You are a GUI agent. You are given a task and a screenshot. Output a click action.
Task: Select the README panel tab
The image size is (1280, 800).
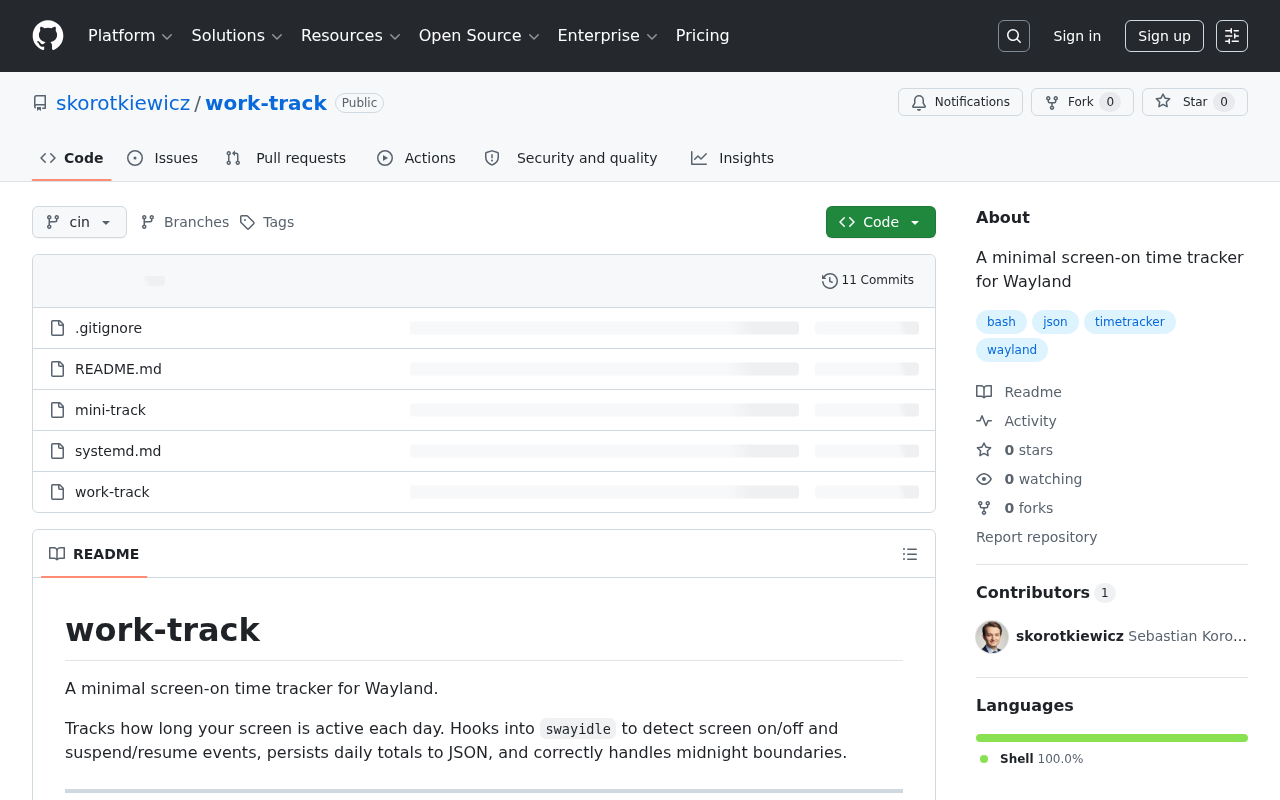click(94, 554)
